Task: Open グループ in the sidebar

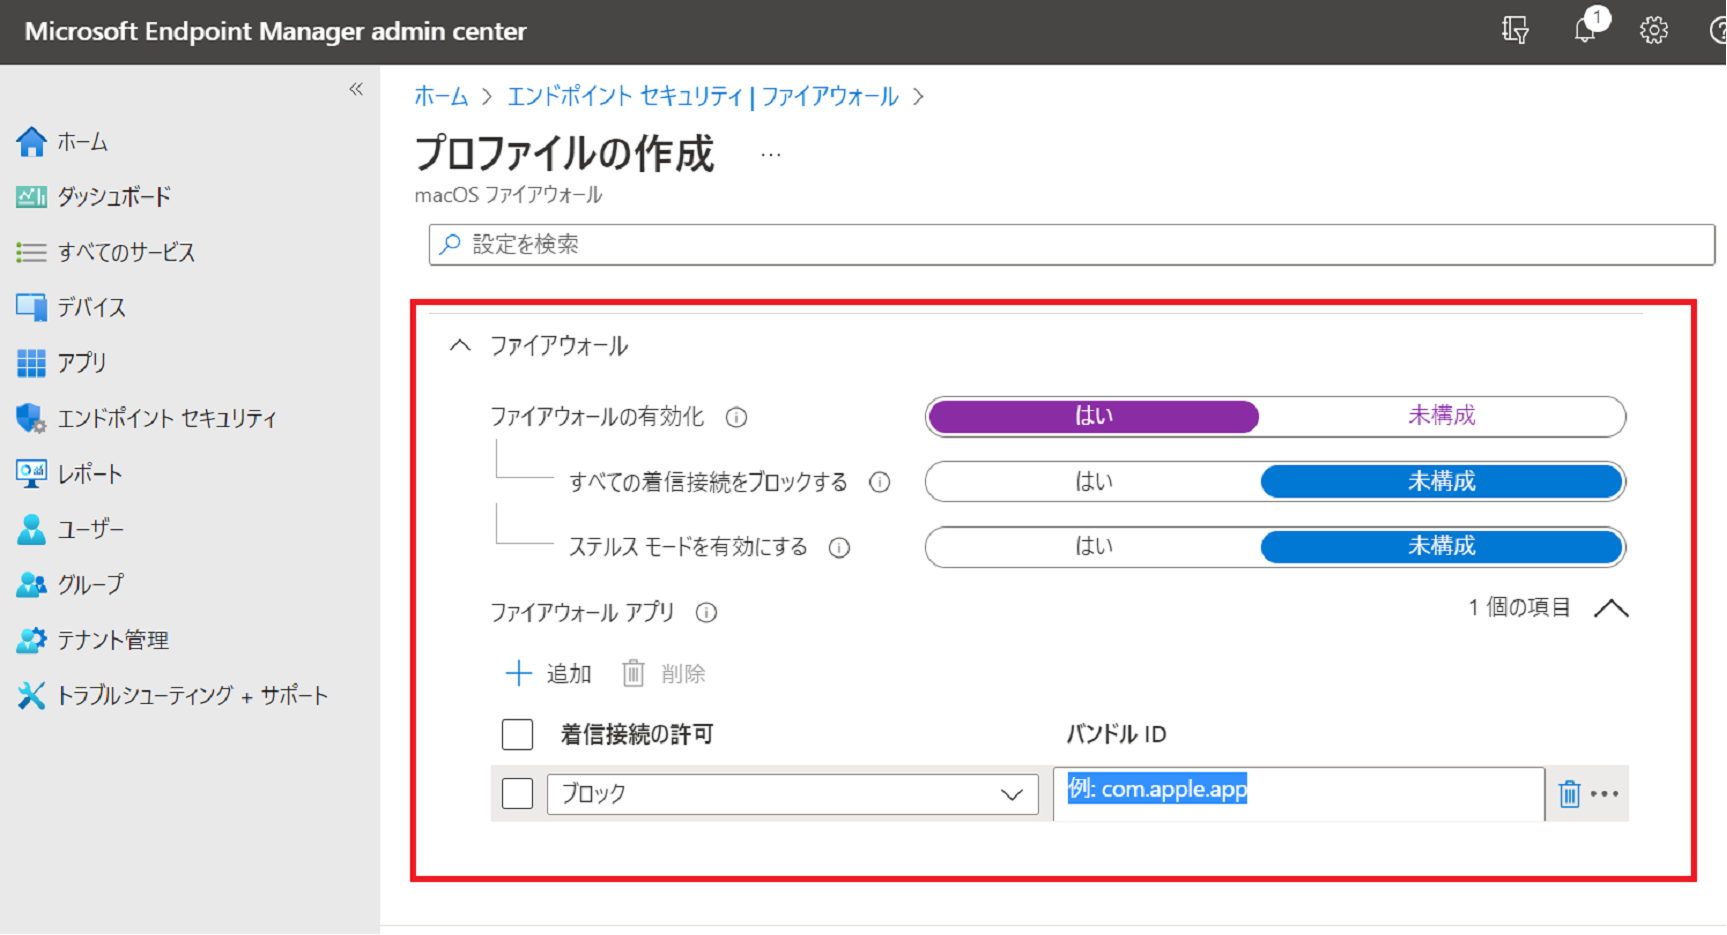Action: pyautogui.click(x=90, y=585)
